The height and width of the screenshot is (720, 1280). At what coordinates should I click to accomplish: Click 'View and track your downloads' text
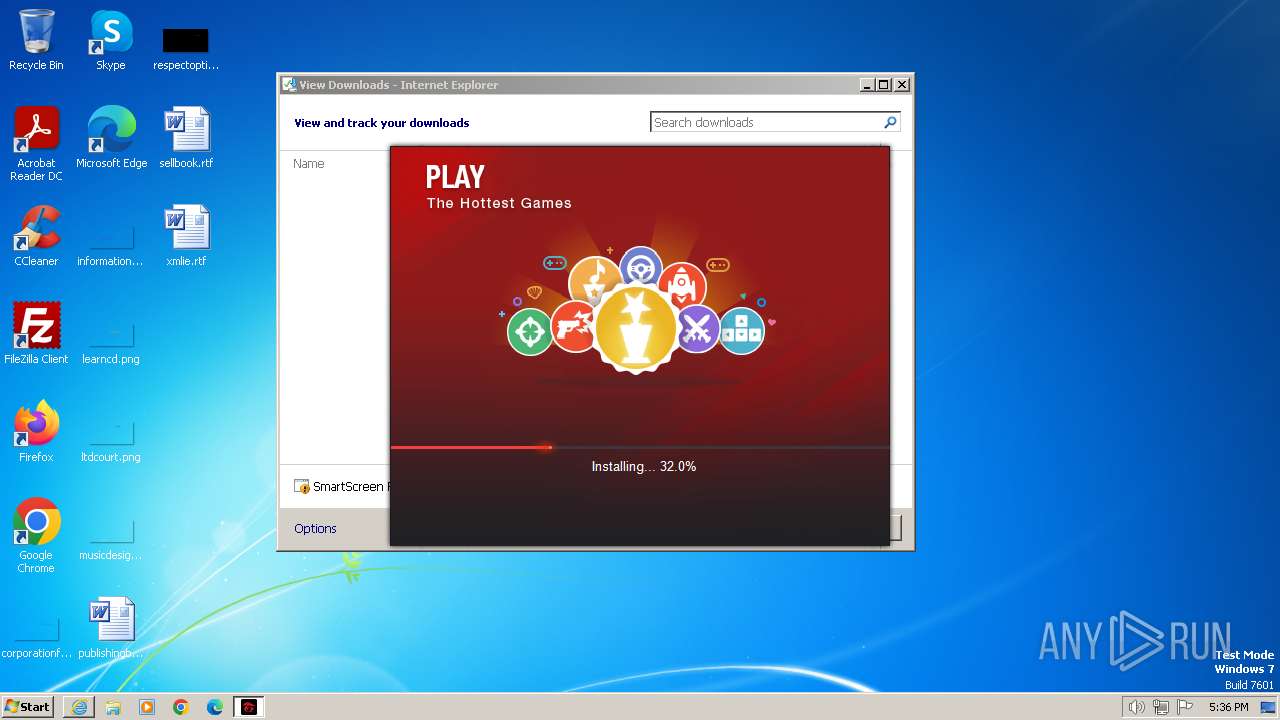381,123
